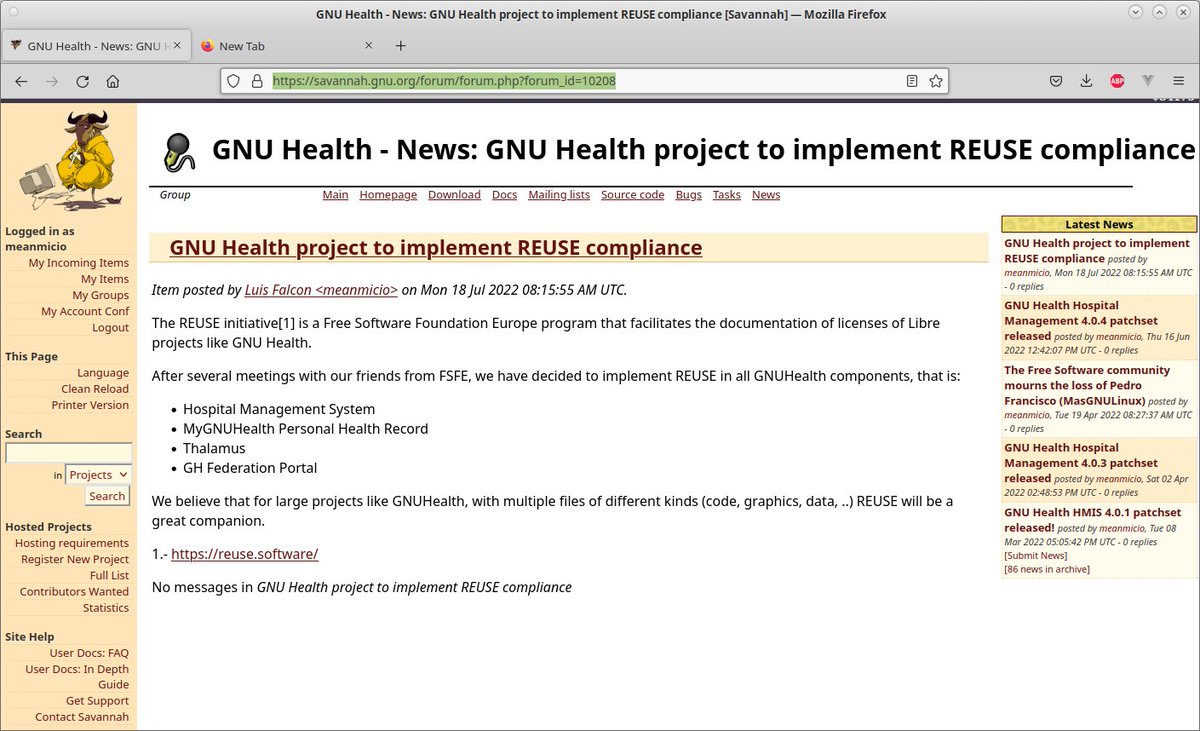This screenshot has width=1200, height=731.
Task: Click the Contact Savannah link
Action: [x=82, y=717]
